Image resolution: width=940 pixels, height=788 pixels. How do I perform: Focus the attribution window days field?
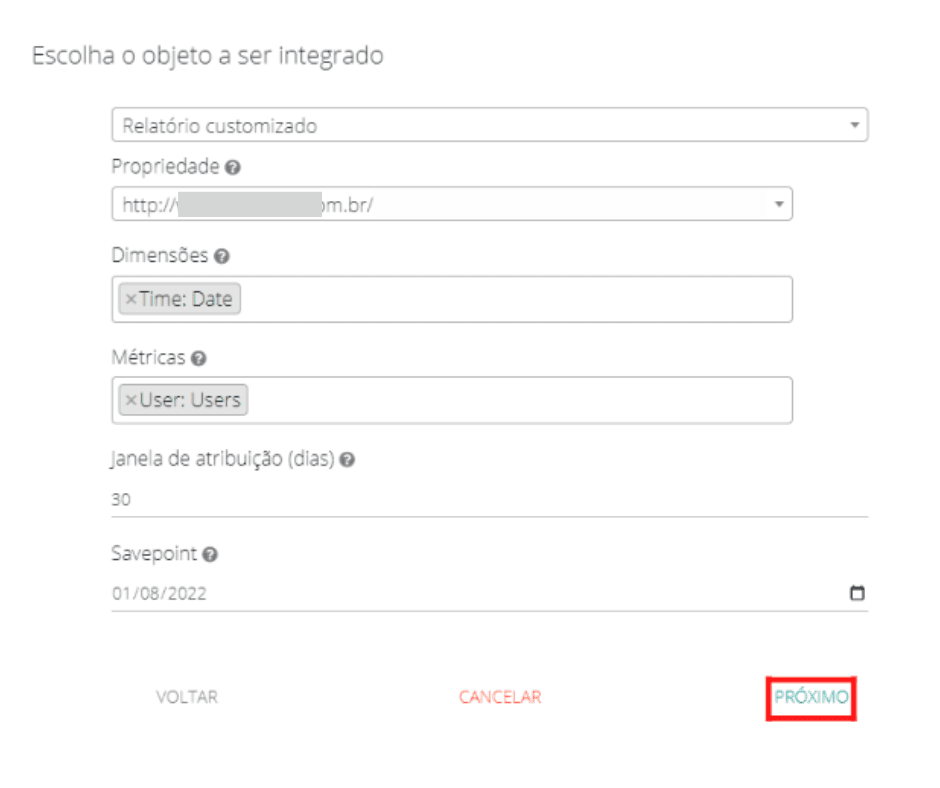pyautogui.click(x=488, y=500)
